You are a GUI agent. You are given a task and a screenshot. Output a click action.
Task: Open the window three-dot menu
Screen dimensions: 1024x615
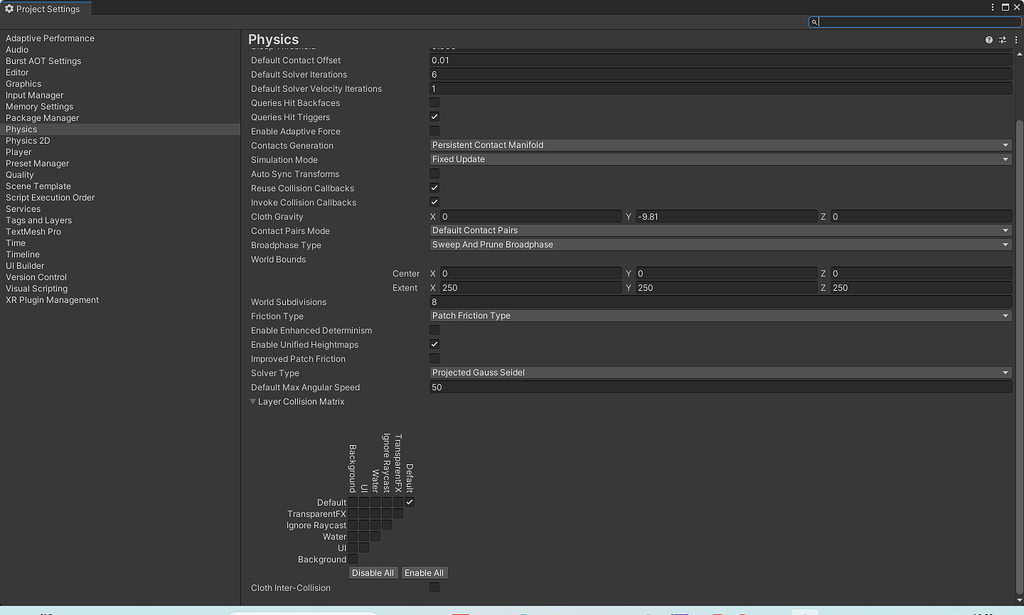pos(992,7)
